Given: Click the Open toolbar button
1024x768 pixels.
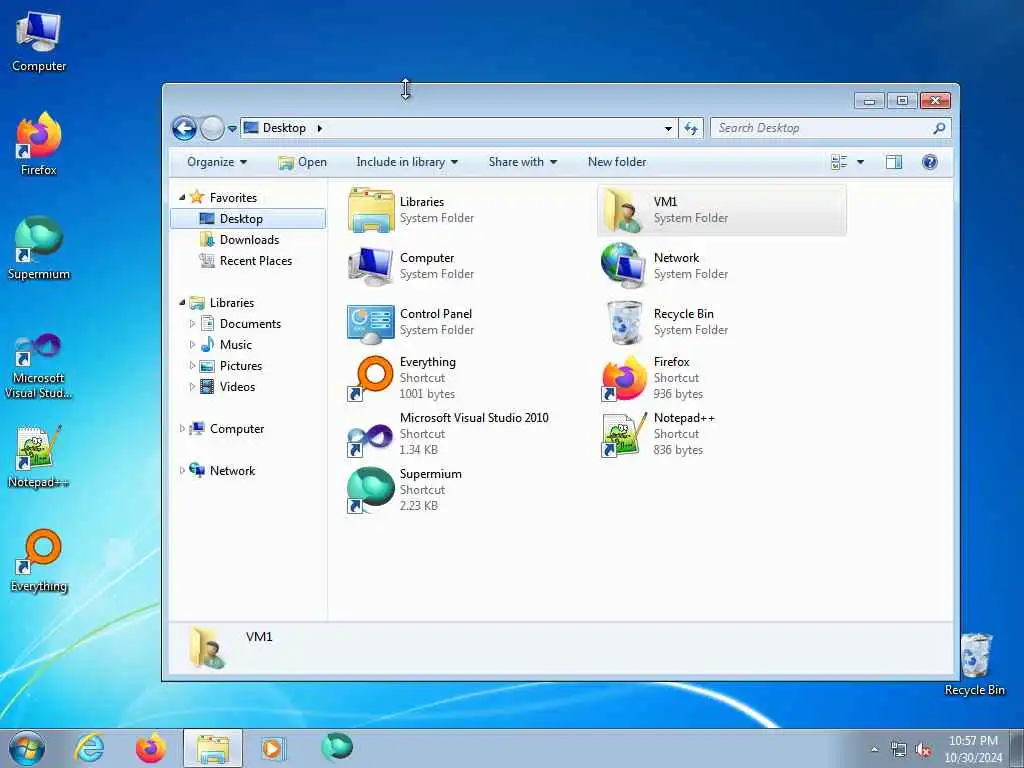Looking at the screenshot, I should tap(302, 162).
